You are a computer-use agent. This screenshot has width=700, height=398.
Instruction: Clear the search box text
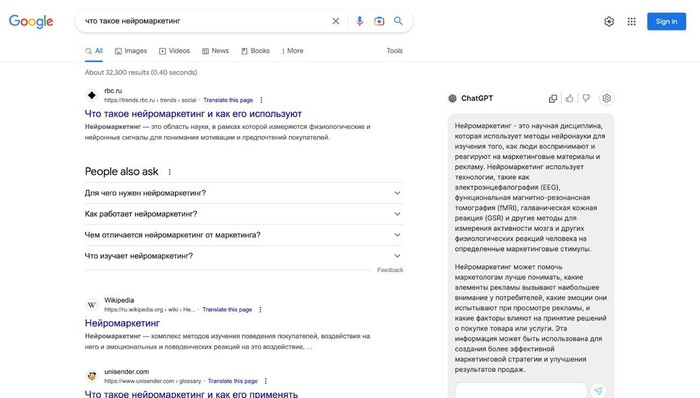(336, 21)
